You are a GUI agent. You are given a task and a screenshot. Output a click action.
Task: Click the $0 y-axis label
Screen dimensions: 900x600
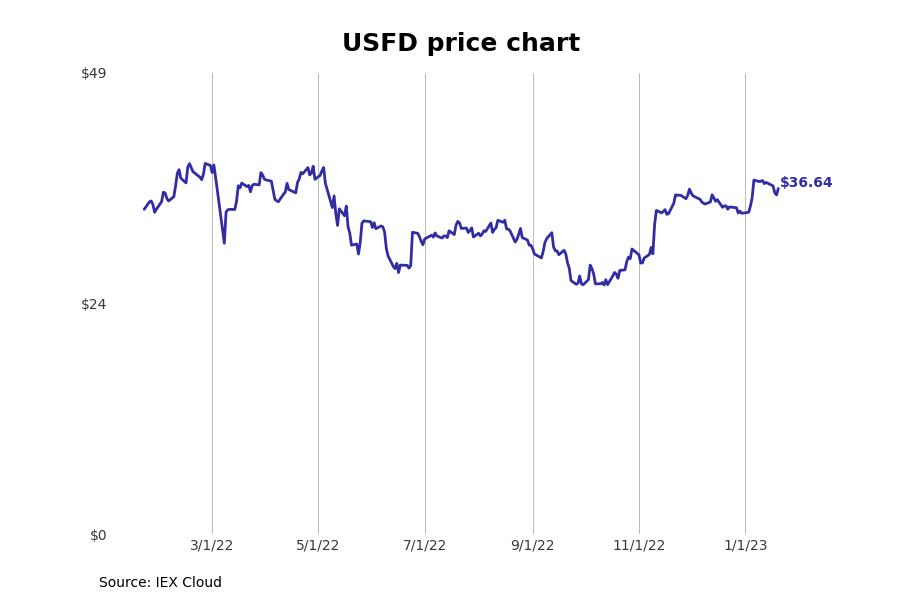pos(98,536)
